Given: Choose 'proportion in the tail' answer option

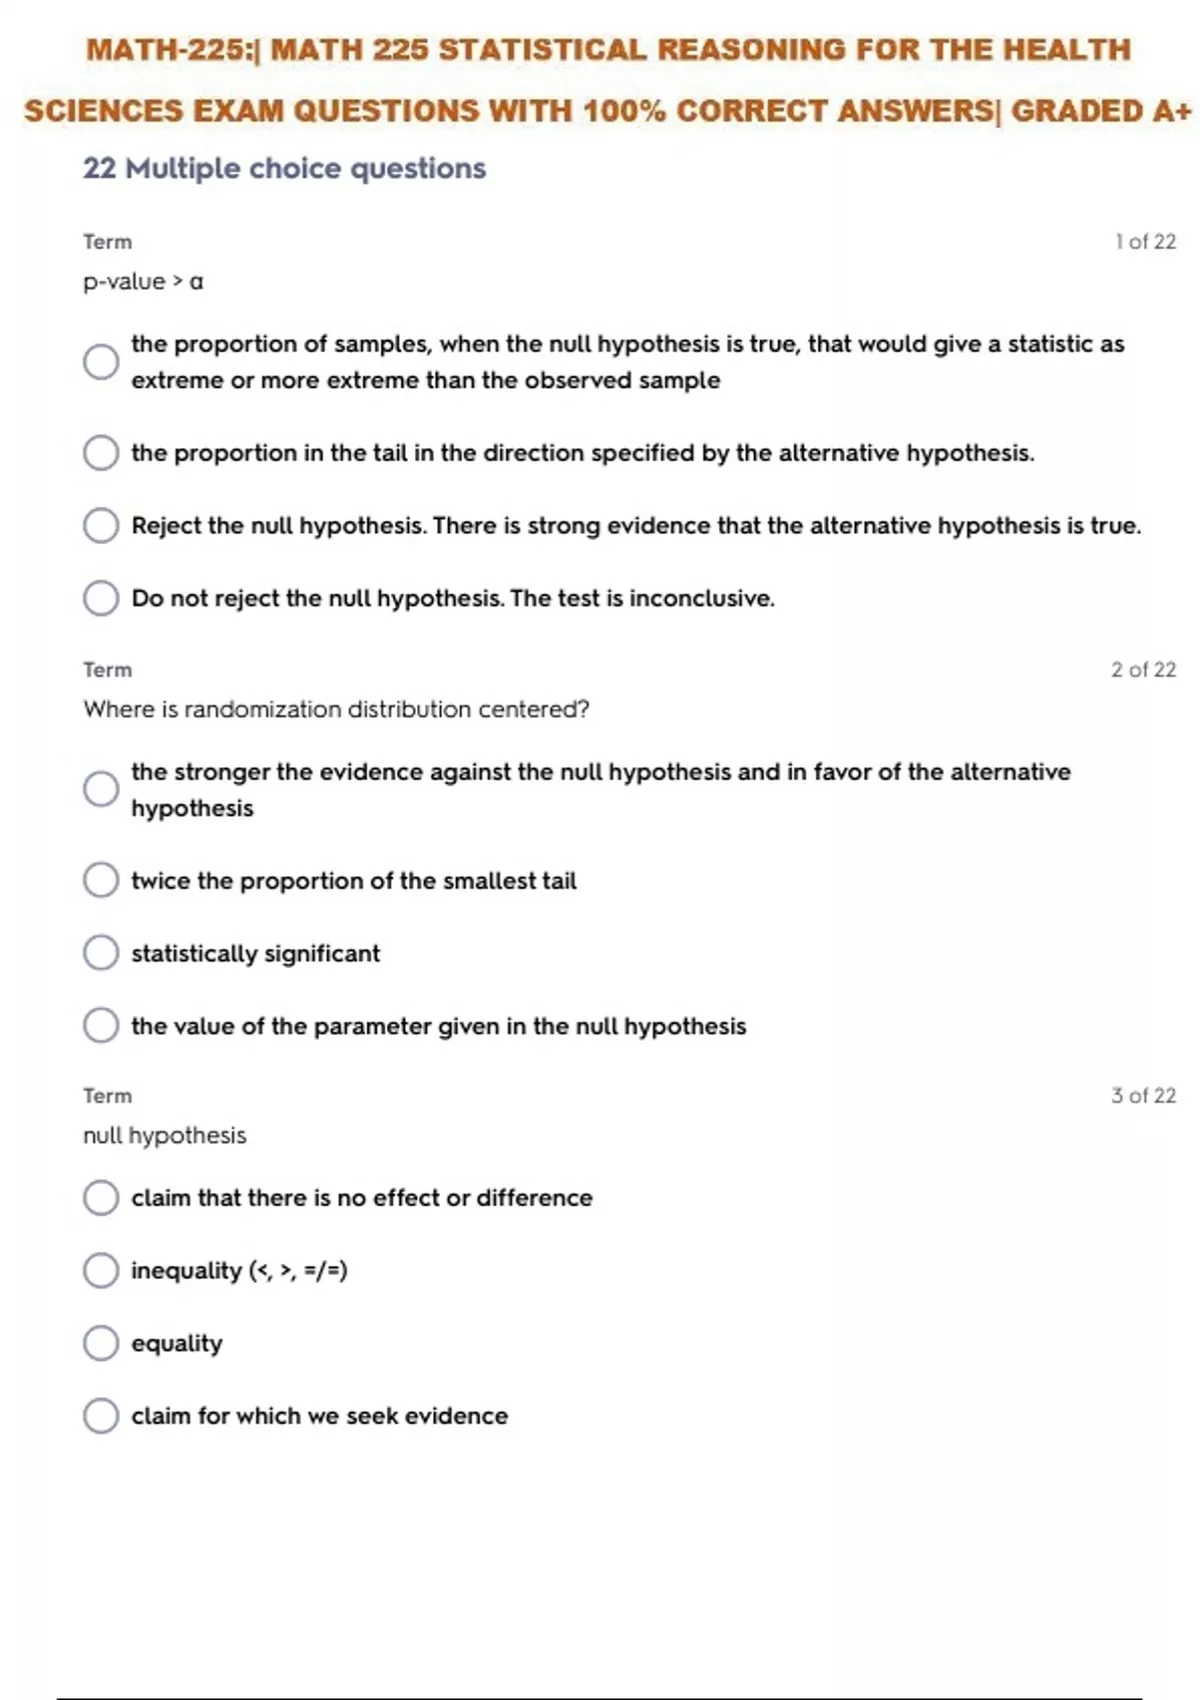Looking at the screenshot, I should point(101,453).
